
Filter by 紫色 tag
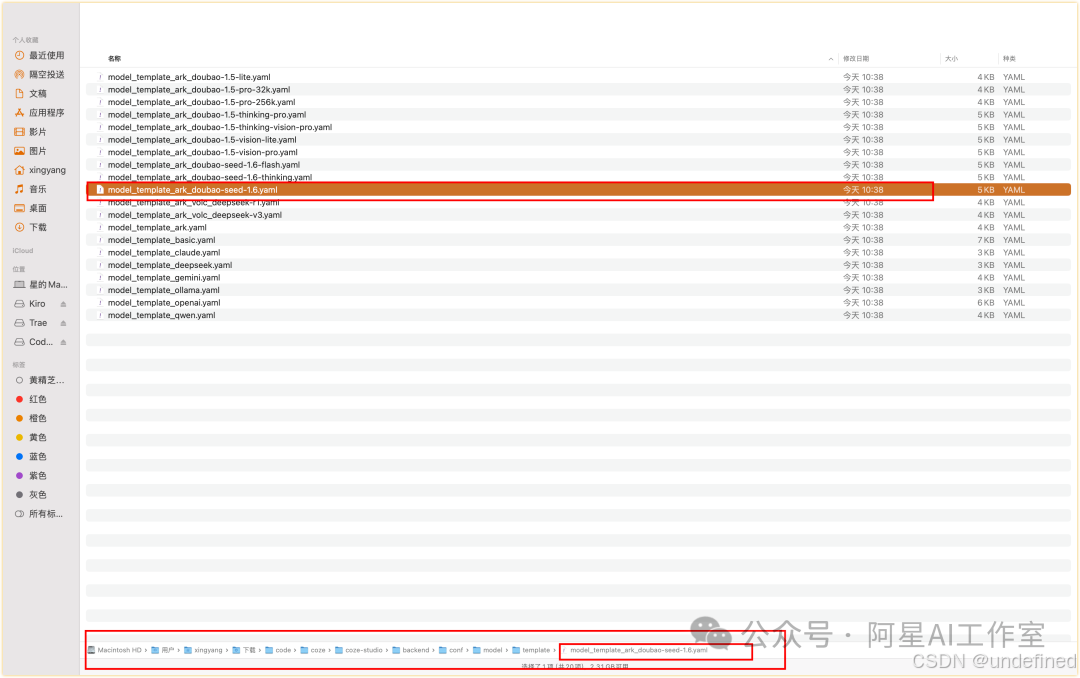[x=31, y=476]
